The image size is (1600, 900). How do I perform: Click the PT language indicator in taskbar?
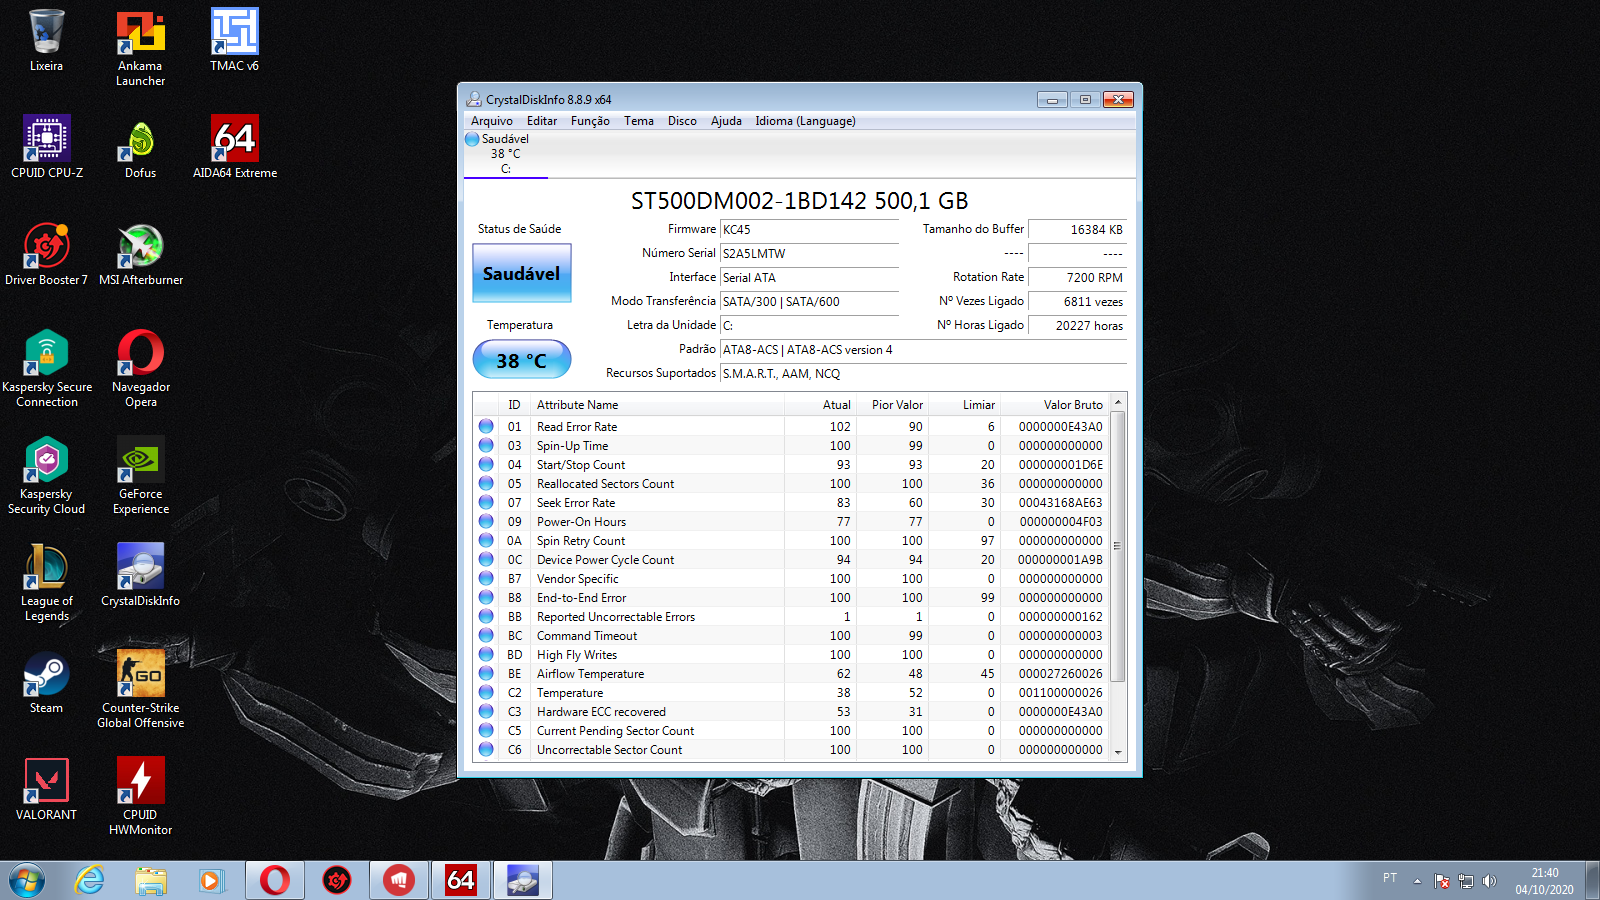[x=1390, y=878]
